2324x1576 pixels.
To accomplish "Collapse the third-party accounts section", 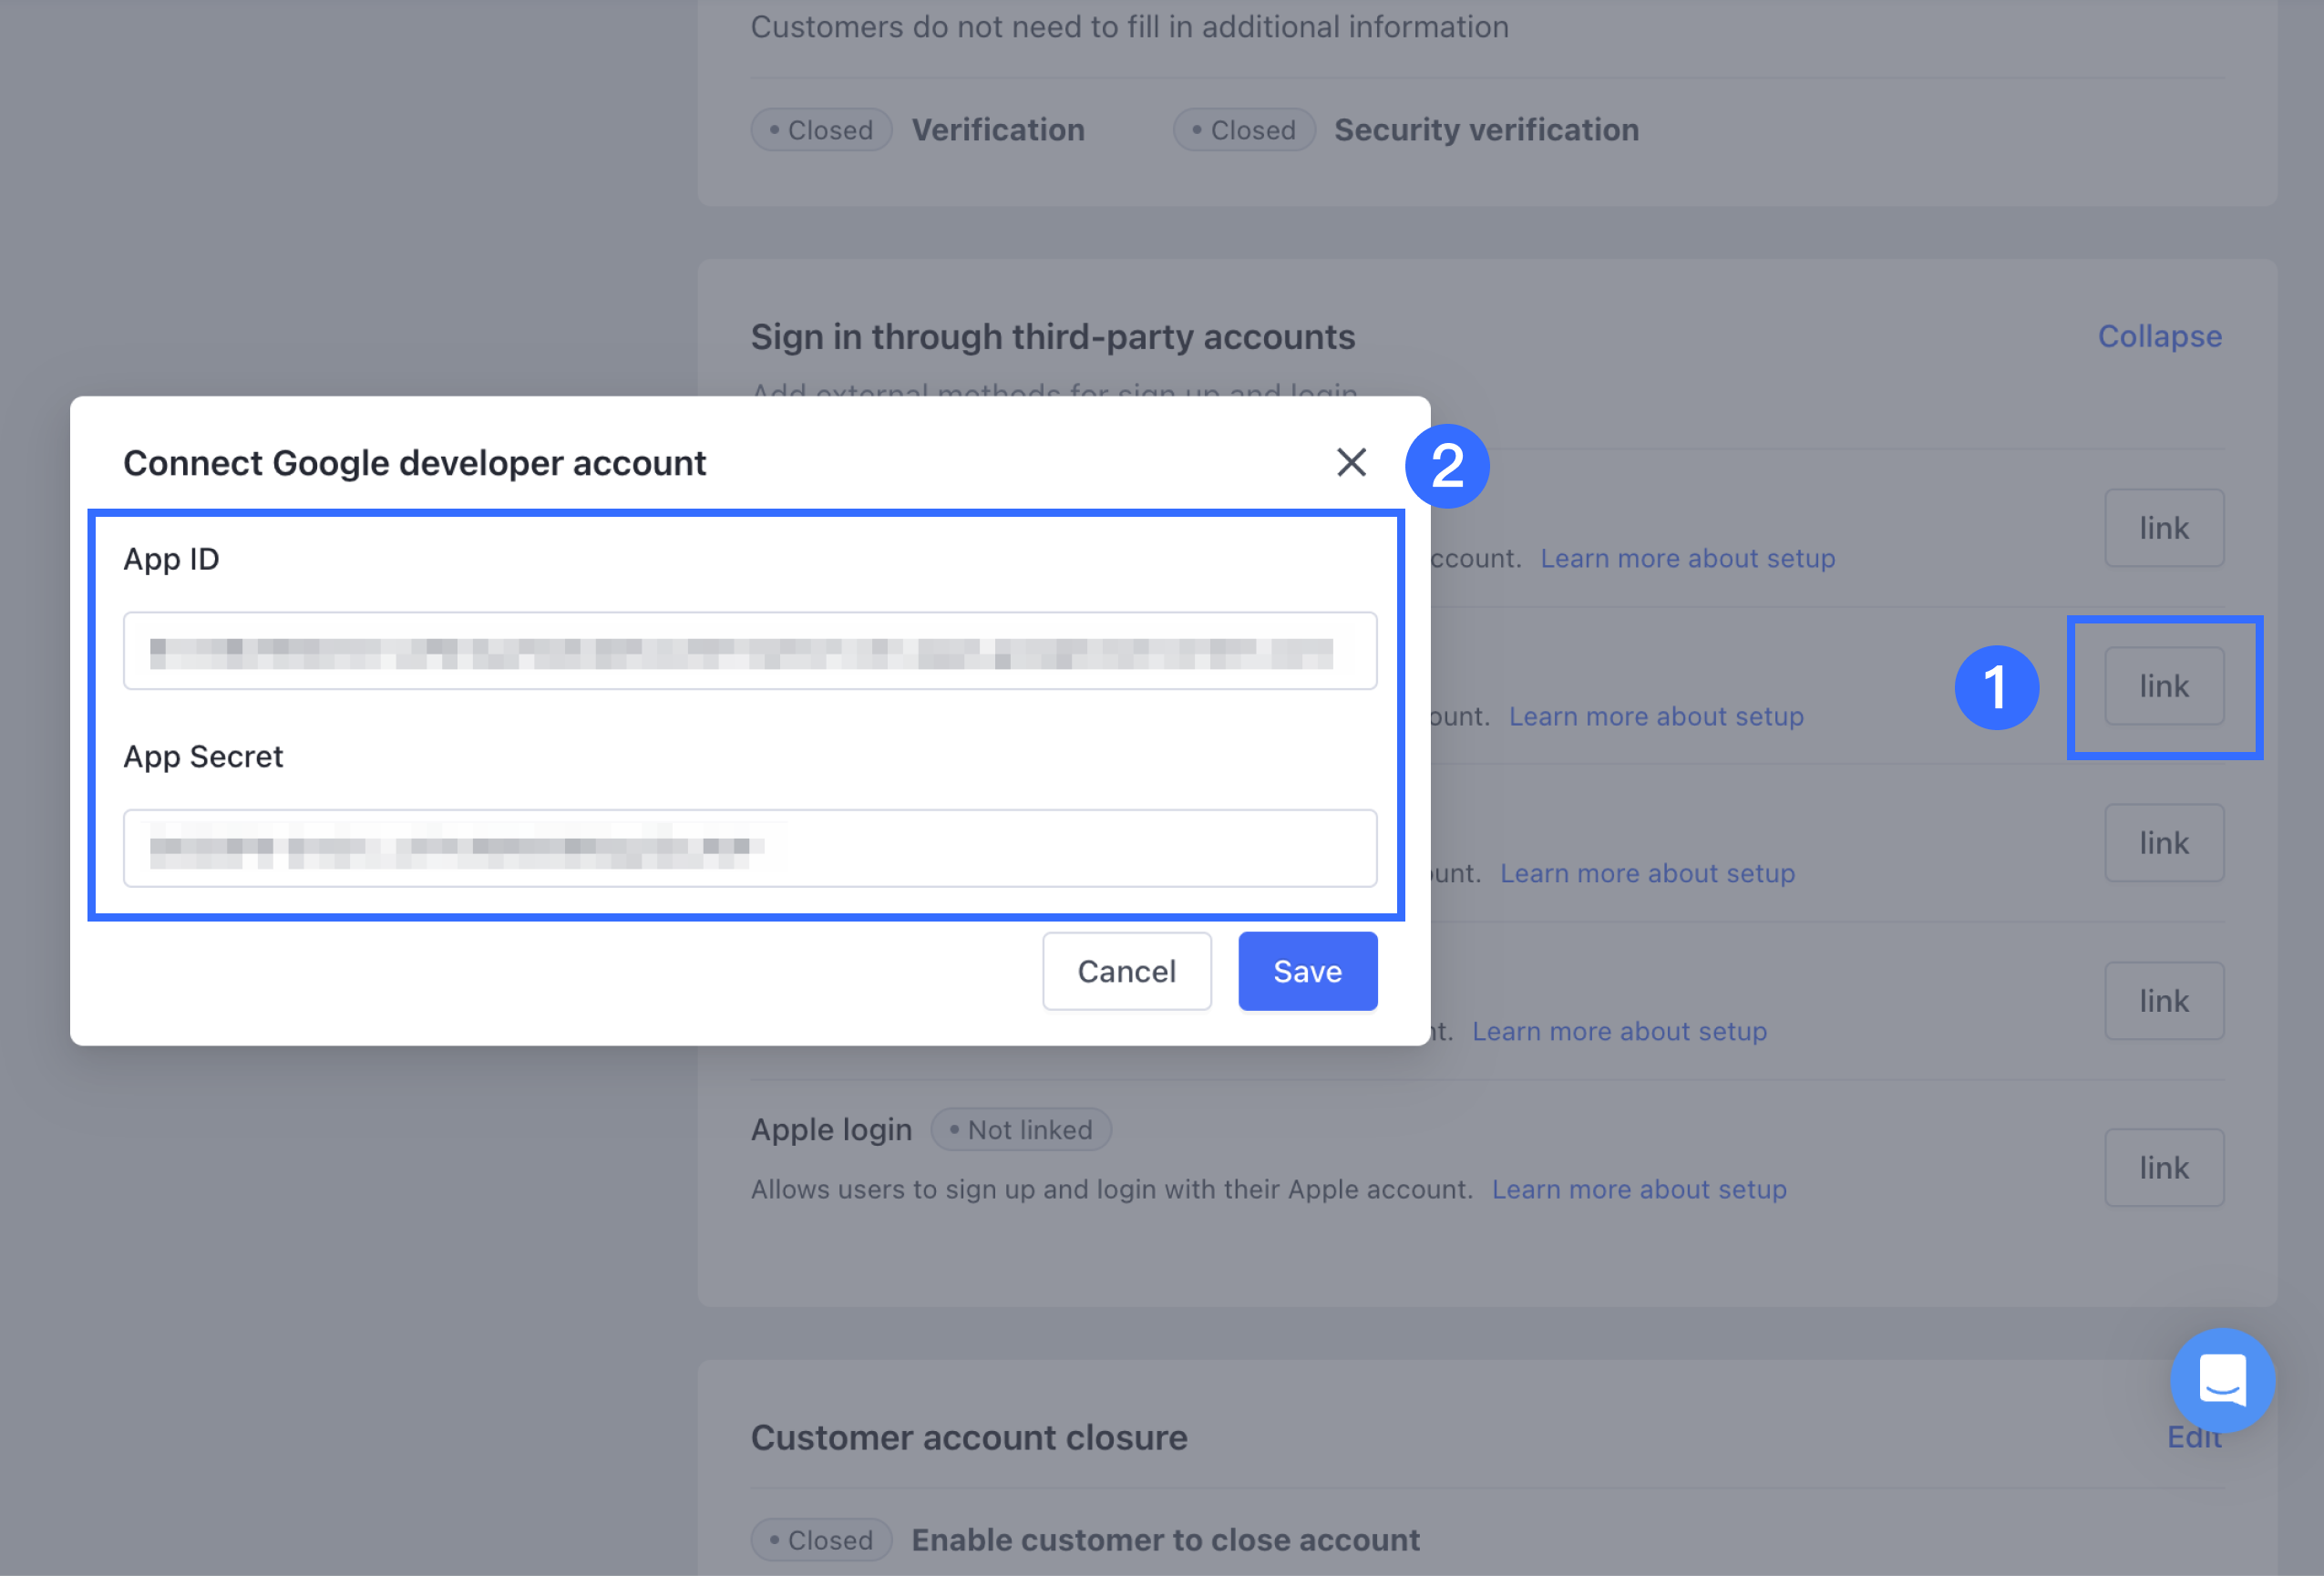I will (2159, 336).
